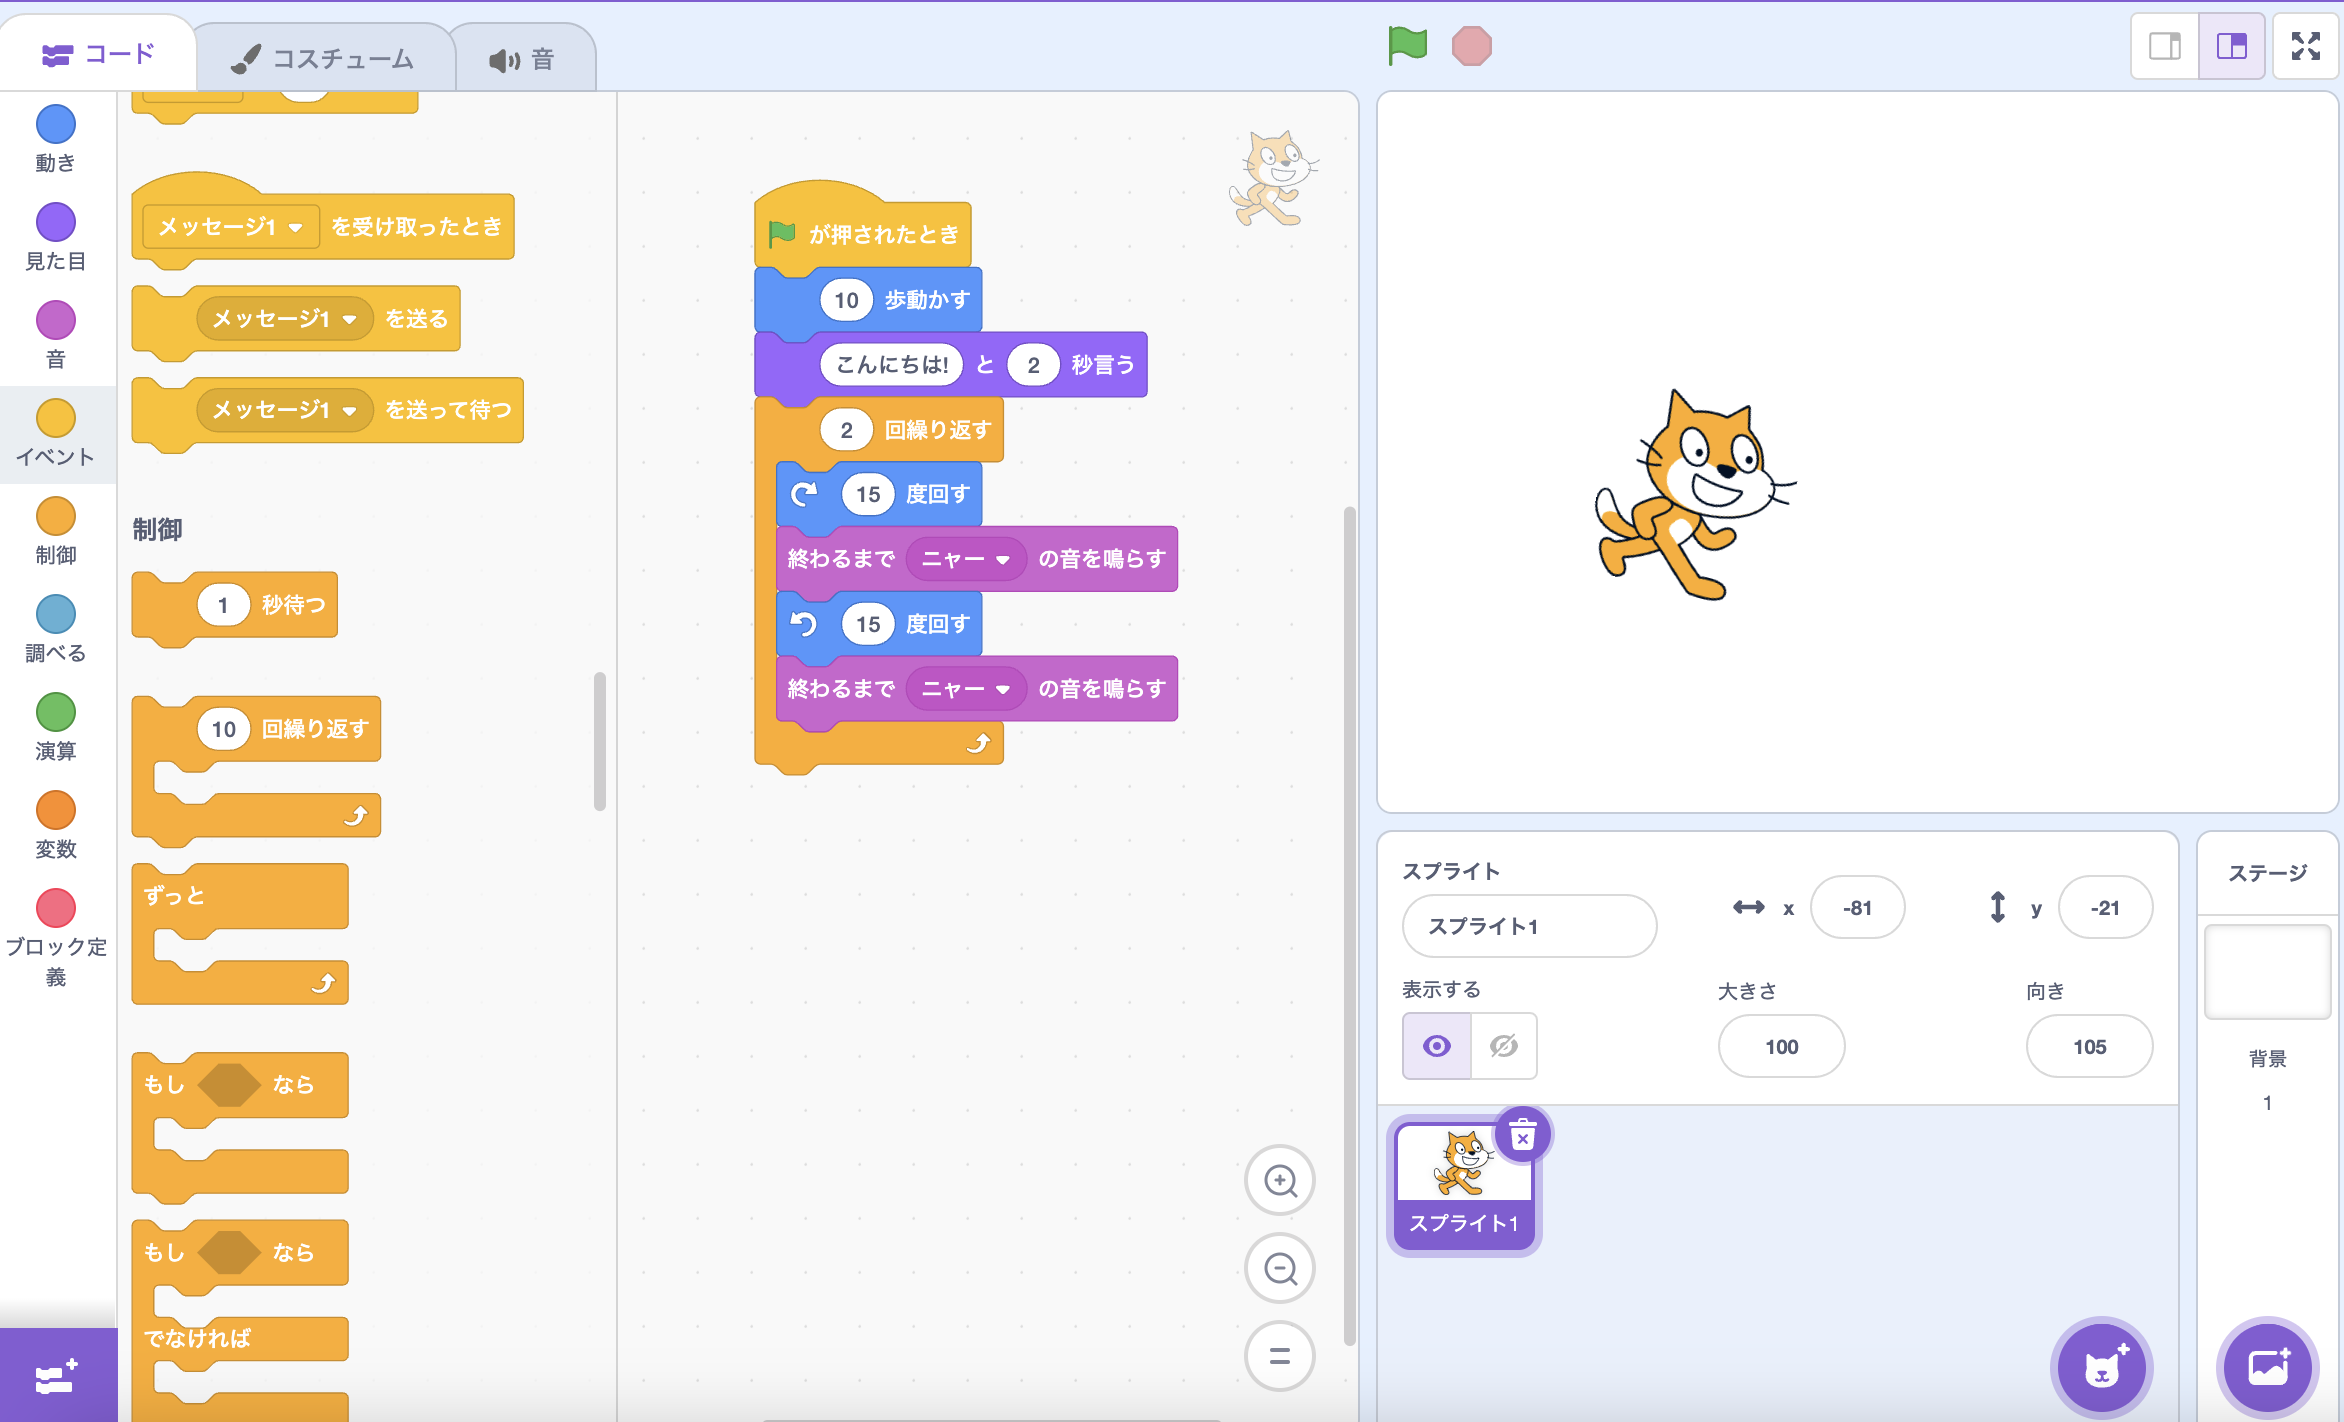Viewport: 2344px width, 1422px height.
Task: Show the sprite with the eye toggle
Action: coord(1437,1046)
